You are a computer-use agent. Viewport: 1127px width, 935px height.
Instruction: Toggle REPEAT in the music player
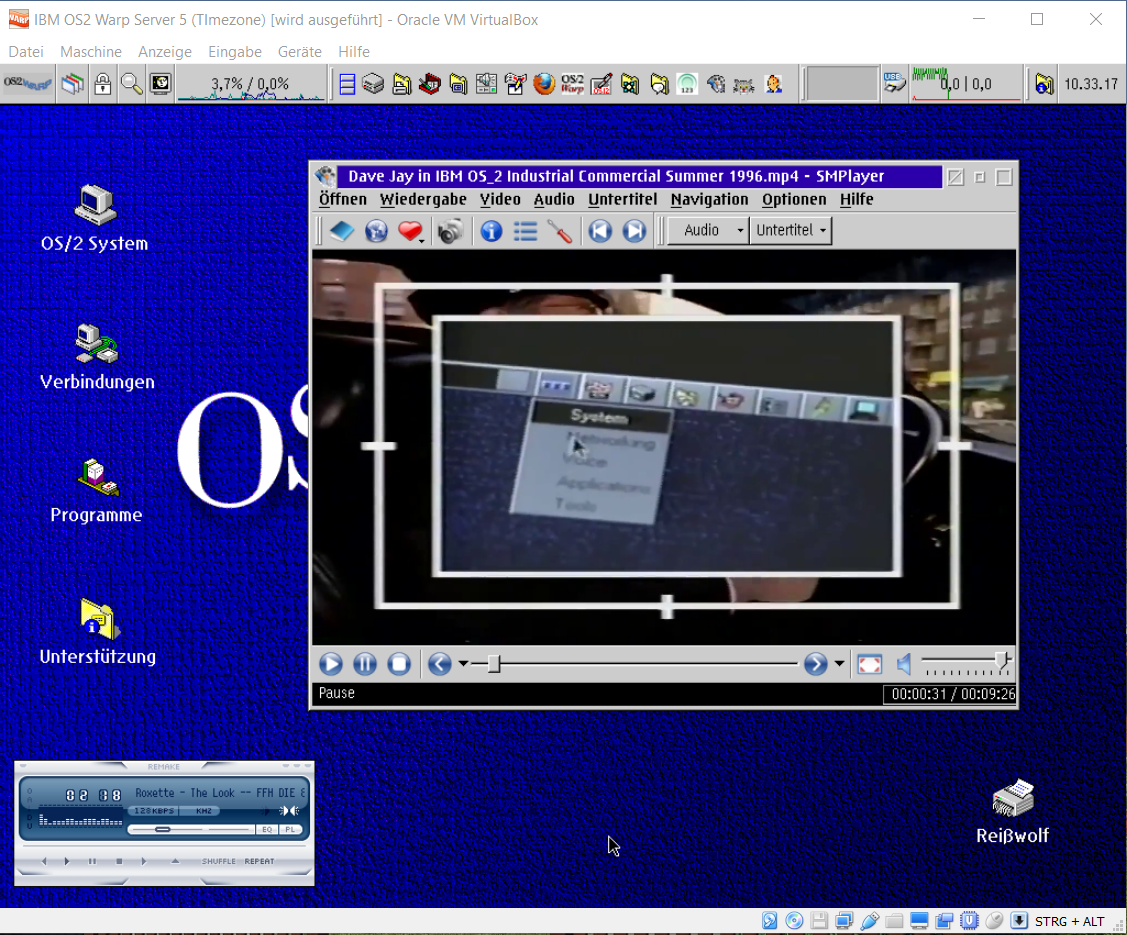click(259, 861)
